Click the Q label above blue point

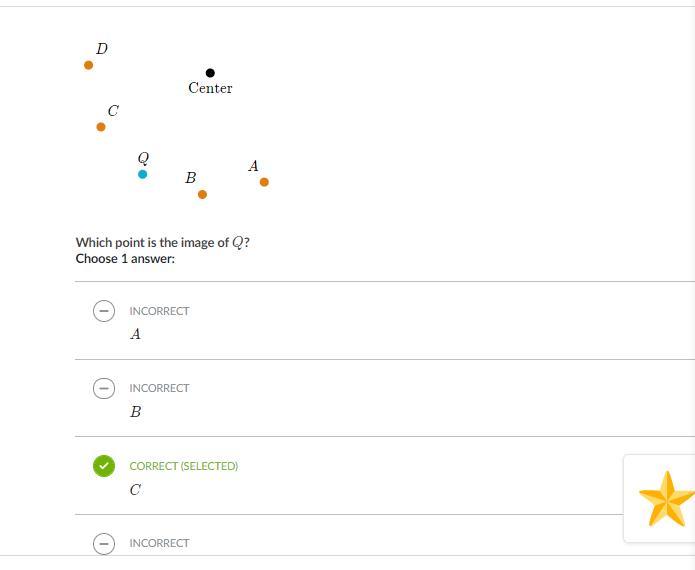(143, 158)
